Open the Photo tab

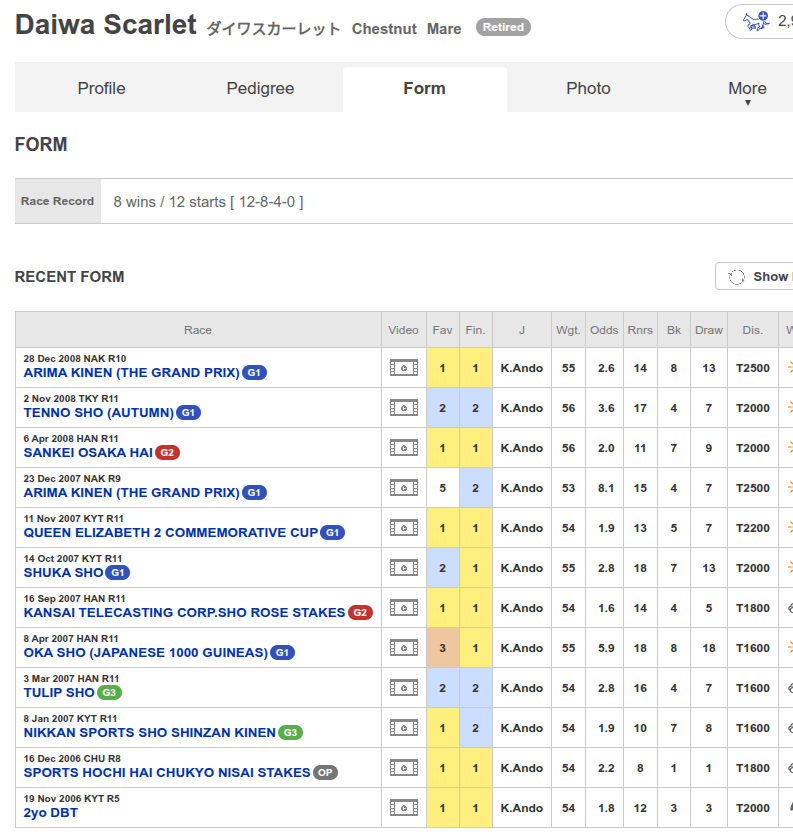point(588,88)
